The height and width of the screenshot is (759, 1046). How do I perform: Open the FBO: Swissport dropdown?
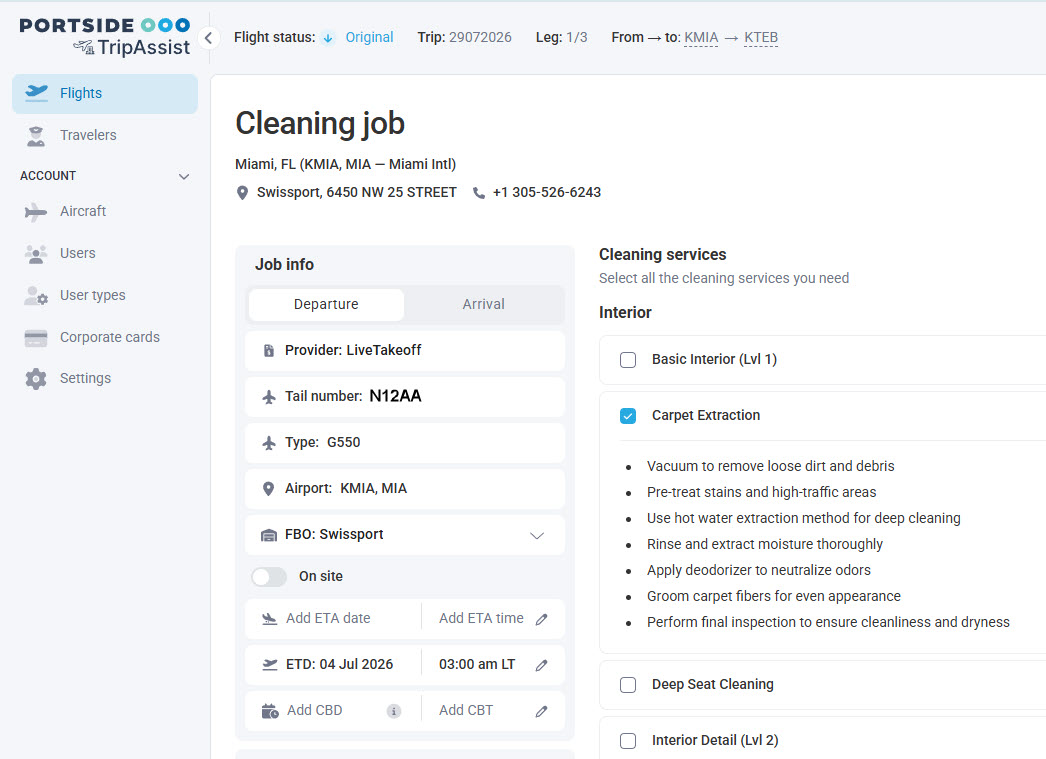tap(405, 535)
